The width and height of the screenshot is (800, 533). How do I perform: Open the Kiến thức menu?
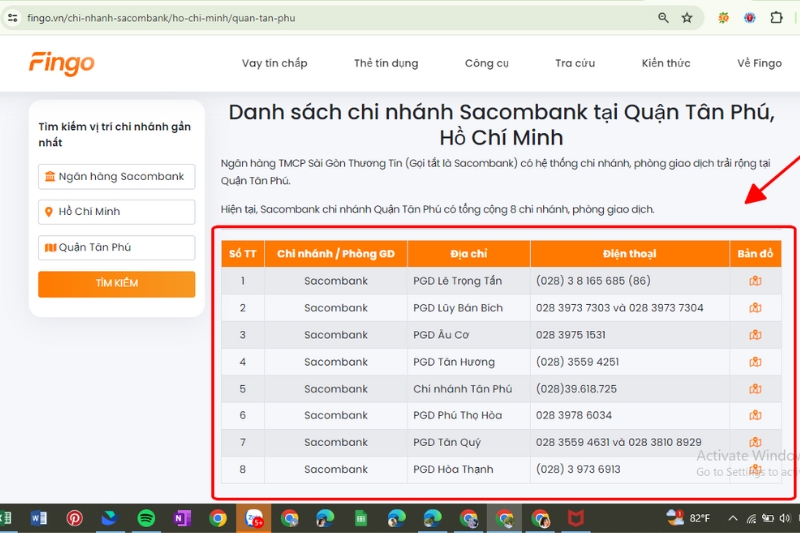tap(666, 63)
